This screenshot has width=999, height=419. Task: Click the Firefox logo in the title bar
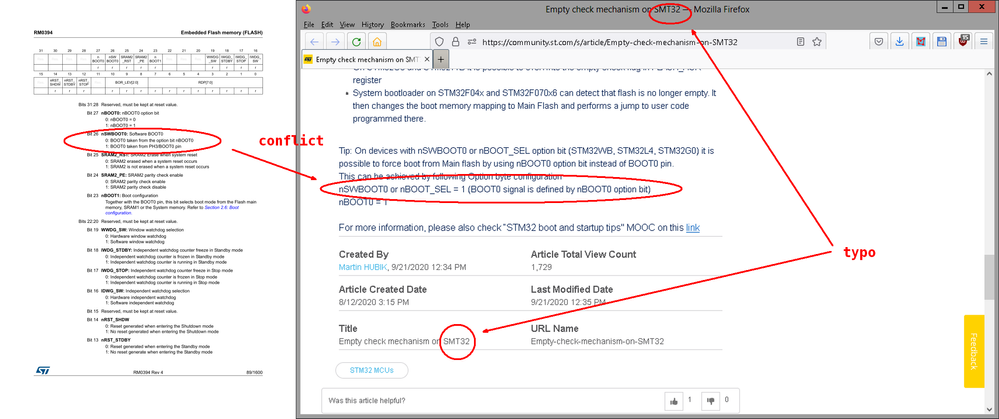pos(307,9)
